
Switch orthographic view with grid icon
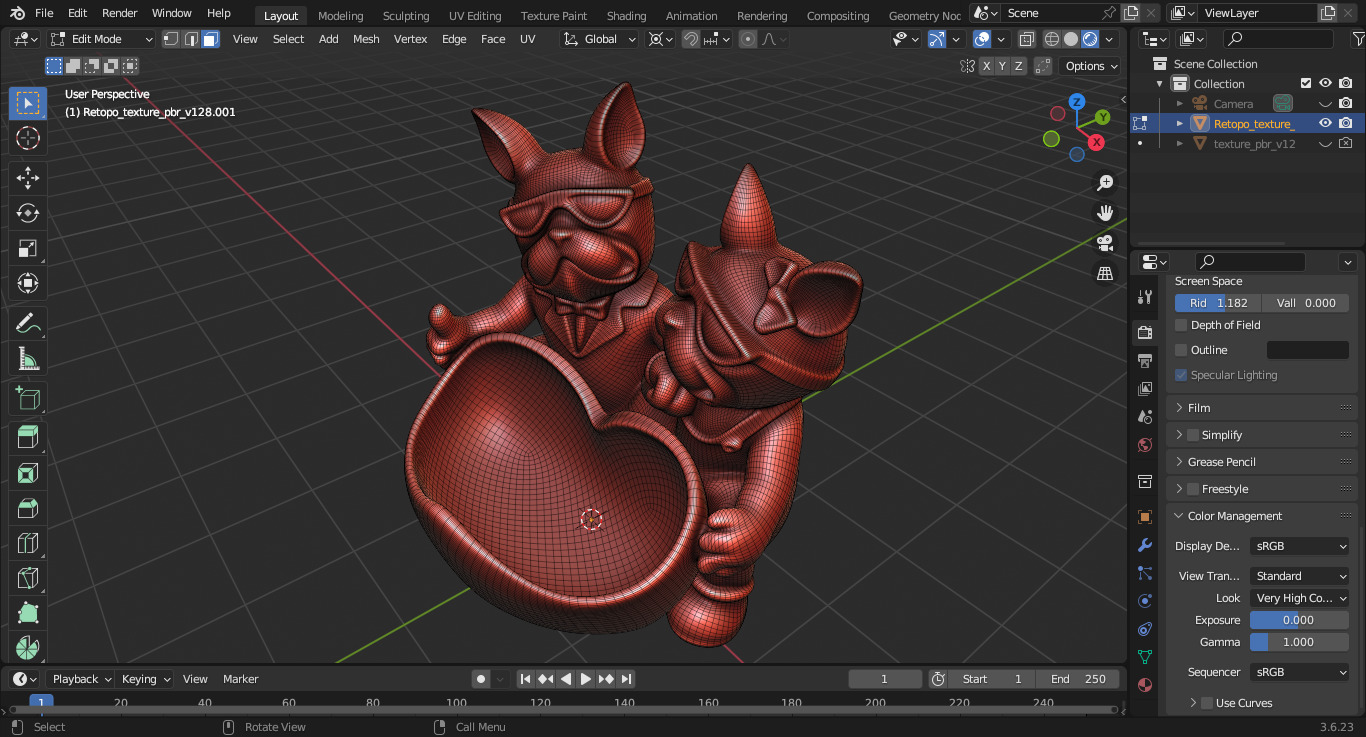coord(1105,273)
